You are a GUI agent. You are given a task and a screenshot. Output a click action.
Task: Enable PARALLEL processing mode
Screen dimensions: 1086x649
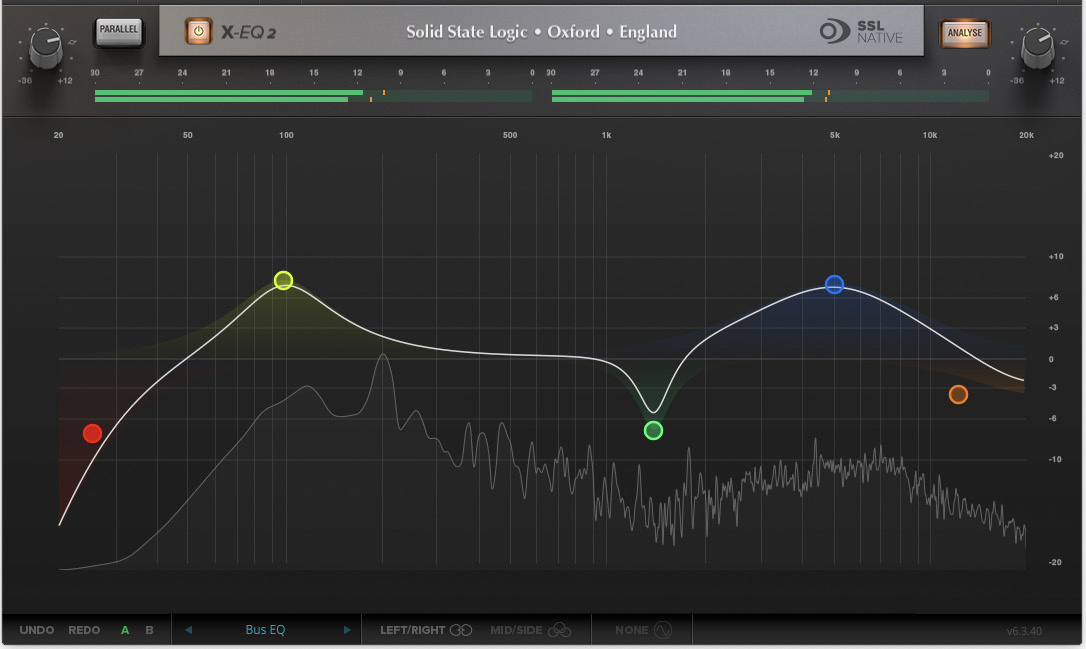(x=119, y=31)
